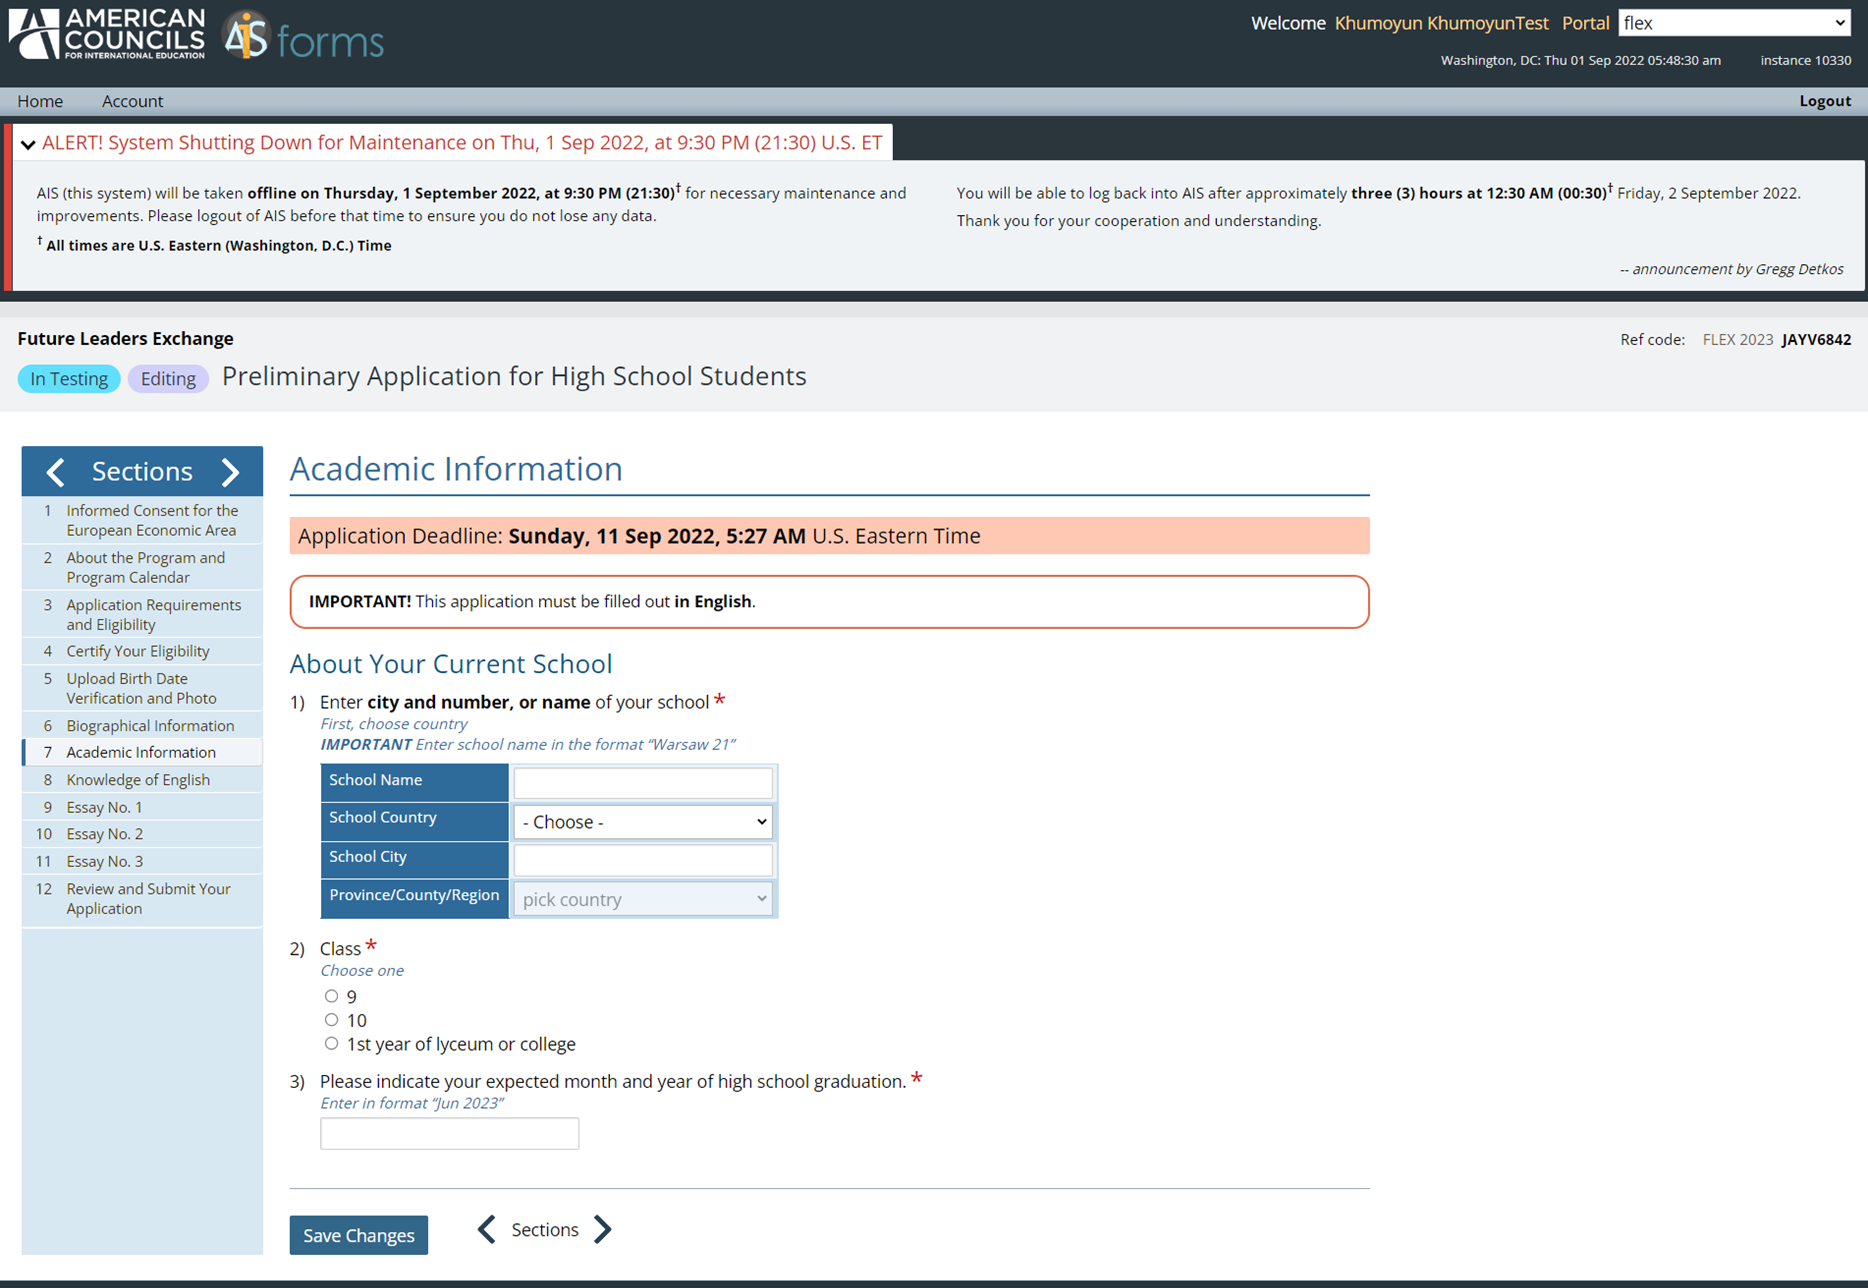
Task: Open section 10 Essay No. 2
Action: point(142,834)
